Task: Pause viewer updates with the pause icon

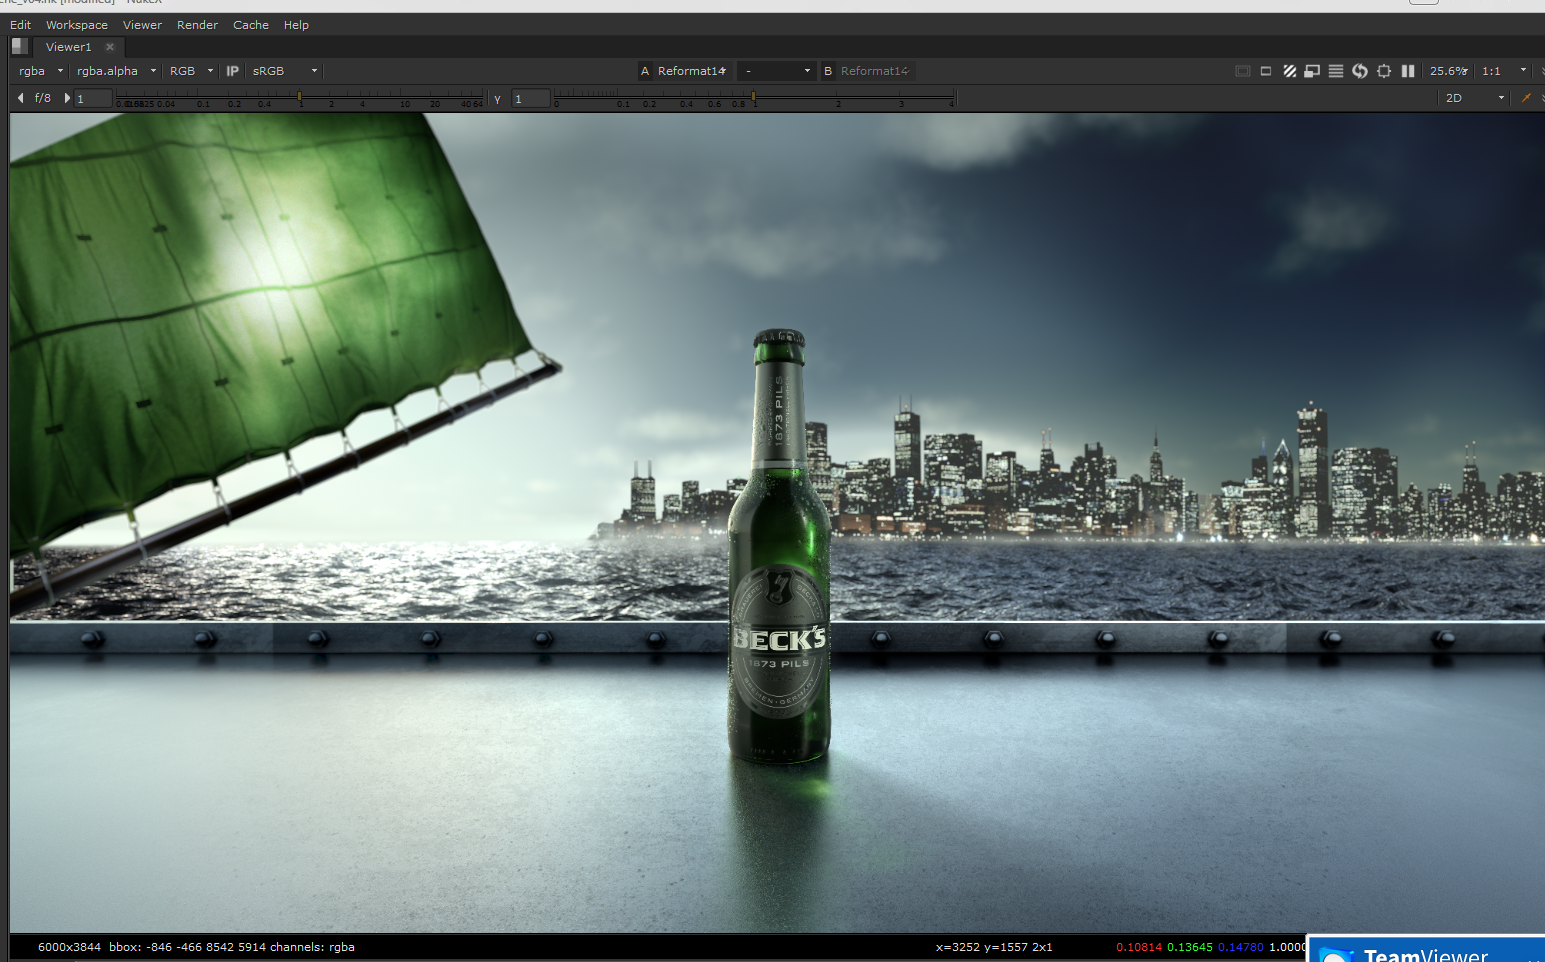Action: point(1408,71)
